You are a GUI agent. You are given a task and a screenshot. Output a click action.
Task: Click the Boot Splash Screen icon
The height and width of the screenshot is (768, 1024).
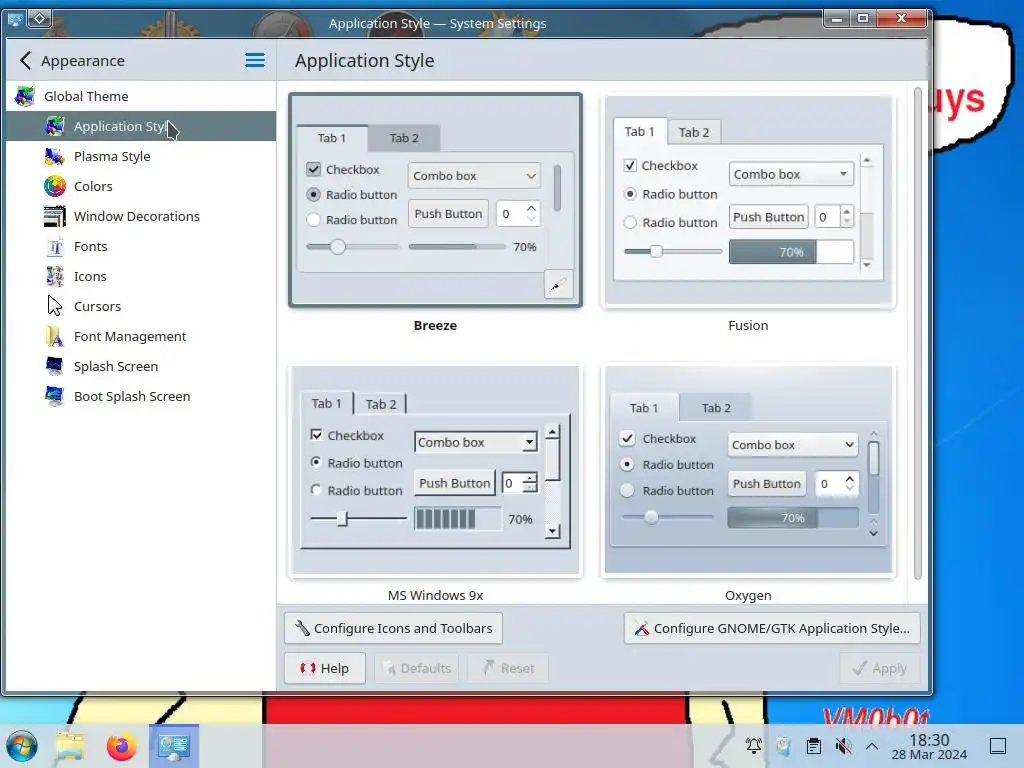coord(55,396)
